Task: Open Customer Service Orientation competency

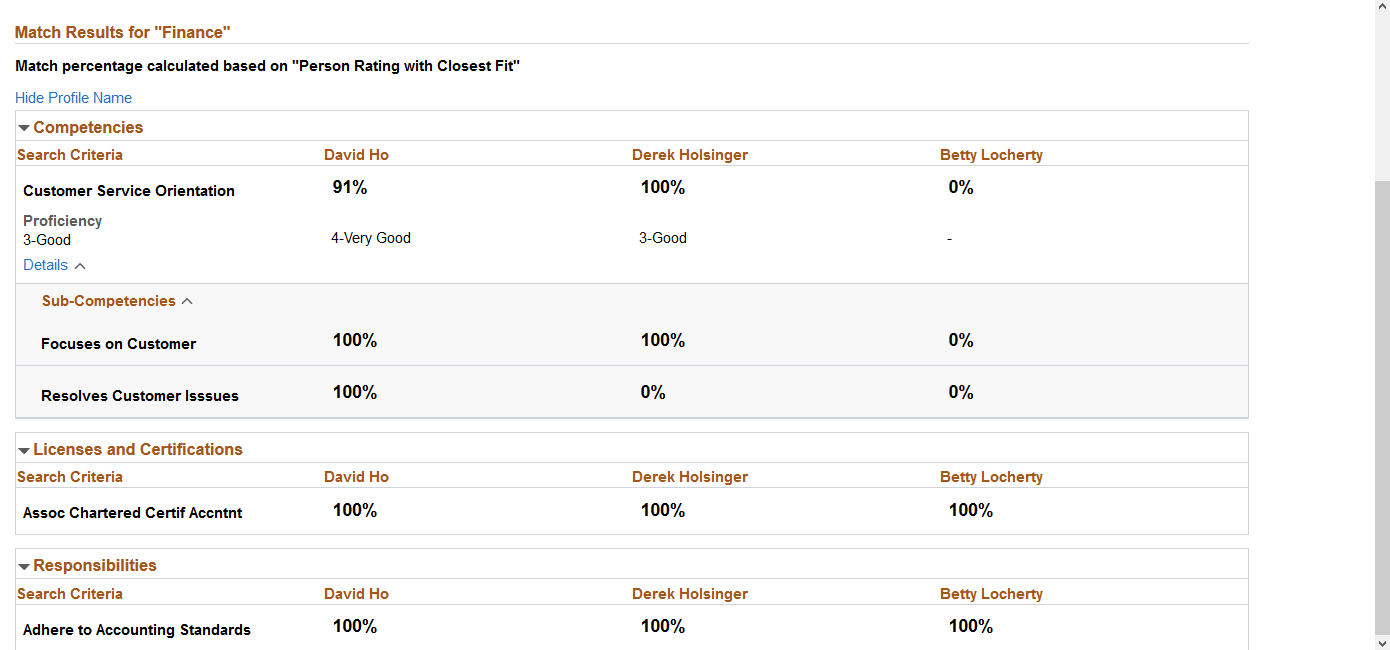Action: (128, 190)
